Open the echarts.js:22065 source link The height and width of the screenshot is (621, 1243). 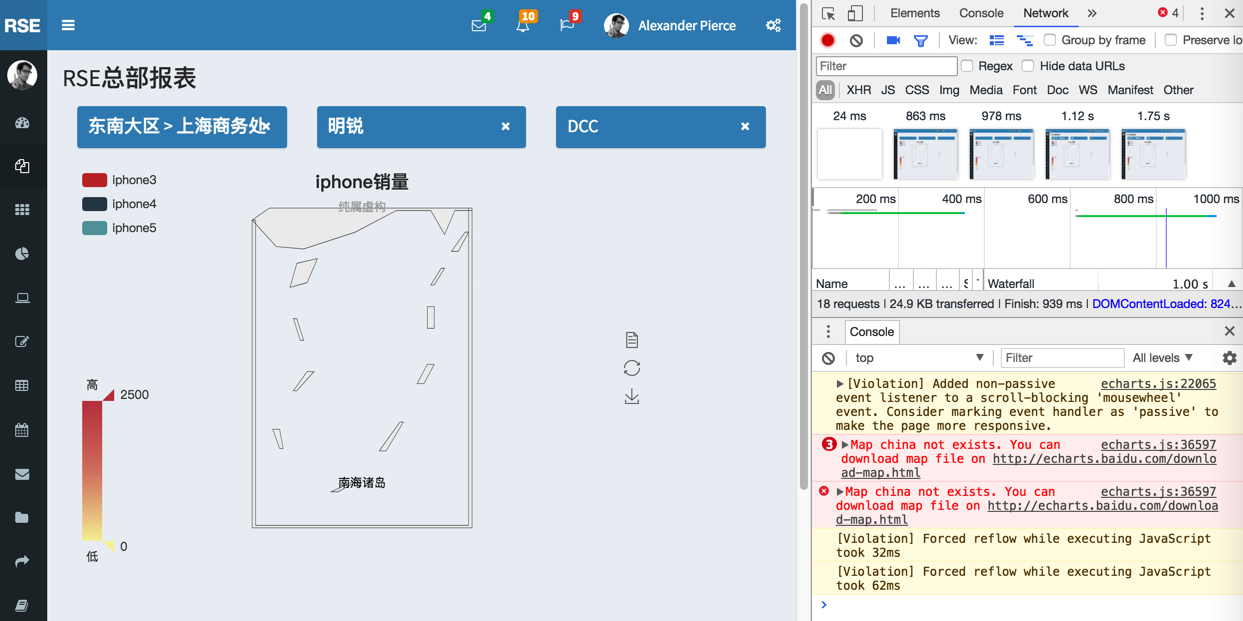click(1158, 384)
